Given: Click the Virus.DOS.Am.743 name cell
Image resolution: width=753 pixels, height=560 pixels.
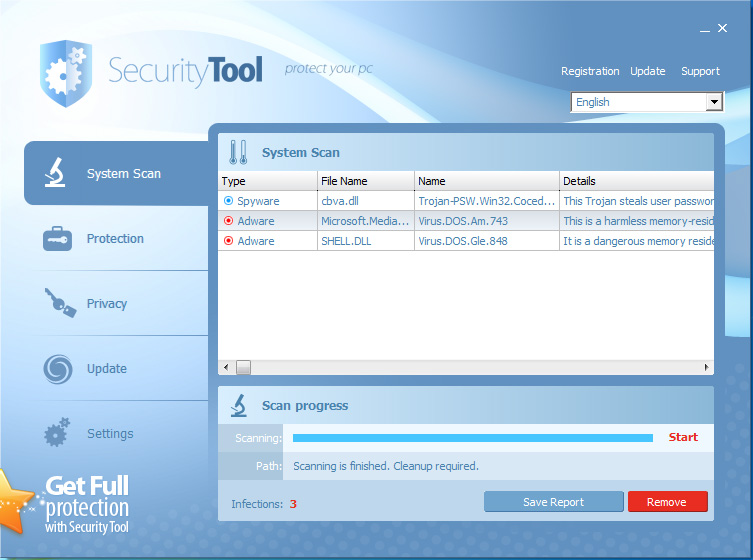Looking at the screenshot, I should 487,221.
